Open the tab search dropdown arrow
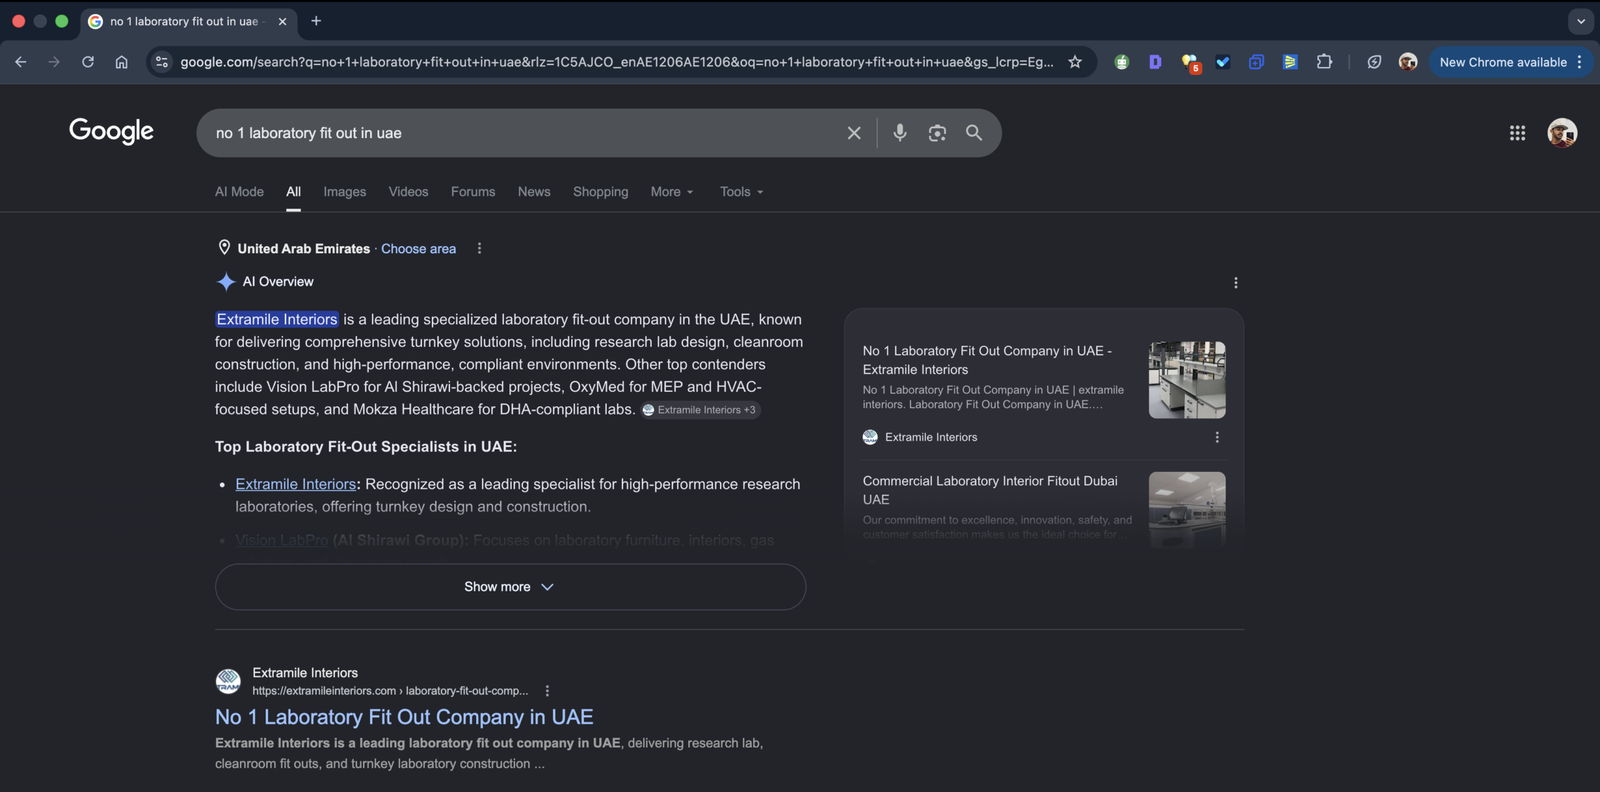1600x792 pixels. click(x=1581, y=21)
